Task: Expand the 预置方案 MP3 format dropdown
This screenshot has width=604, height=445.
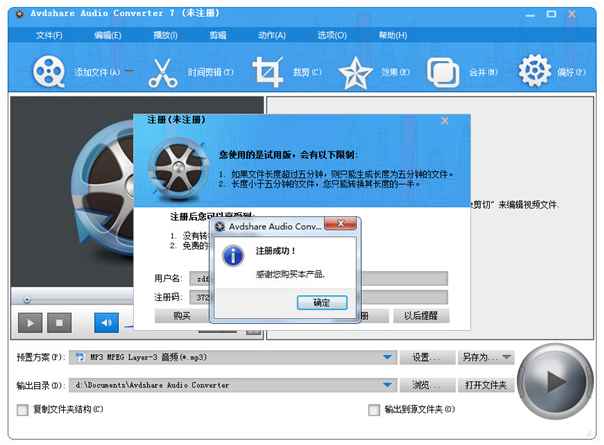Action: [387, 357]
